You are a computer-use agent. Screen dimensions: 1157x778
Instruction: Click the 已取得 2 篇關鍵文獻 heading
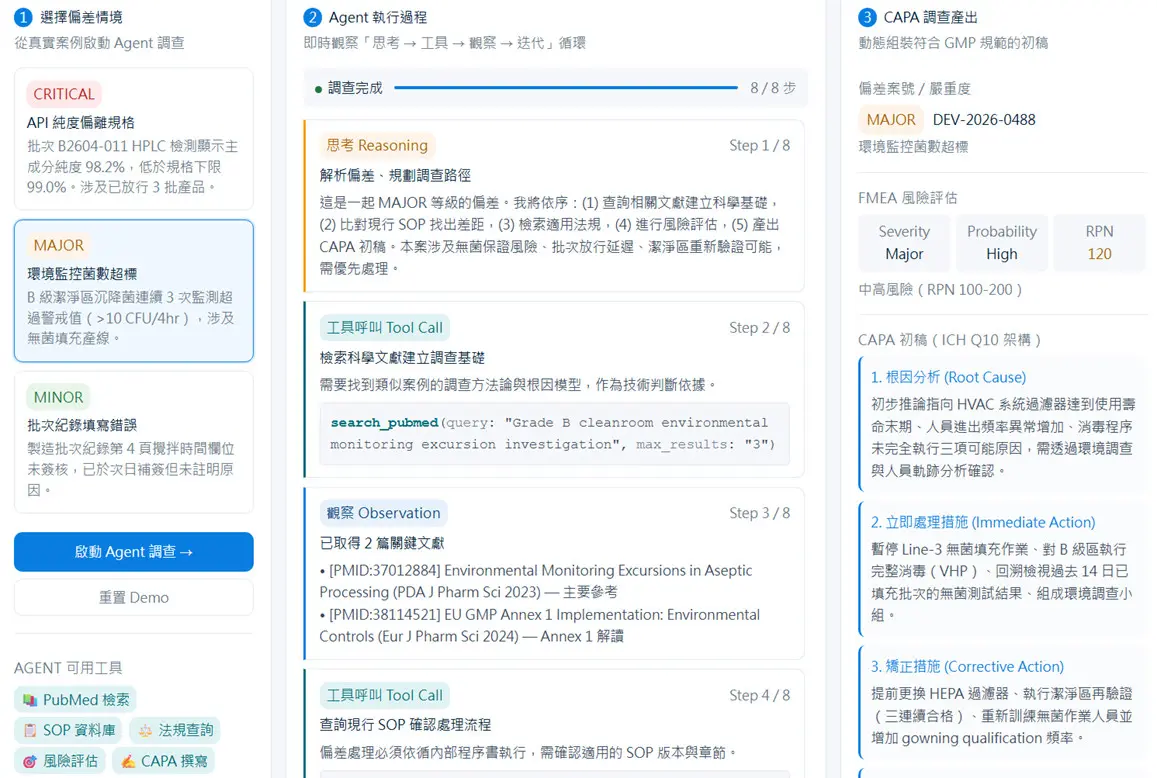(x=382, y=543)
